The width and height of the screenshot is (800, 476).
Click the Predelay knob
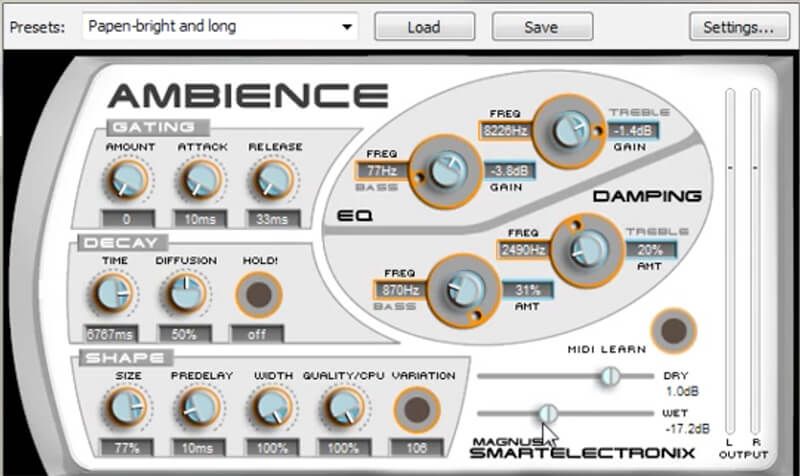[x=199, y=408]
